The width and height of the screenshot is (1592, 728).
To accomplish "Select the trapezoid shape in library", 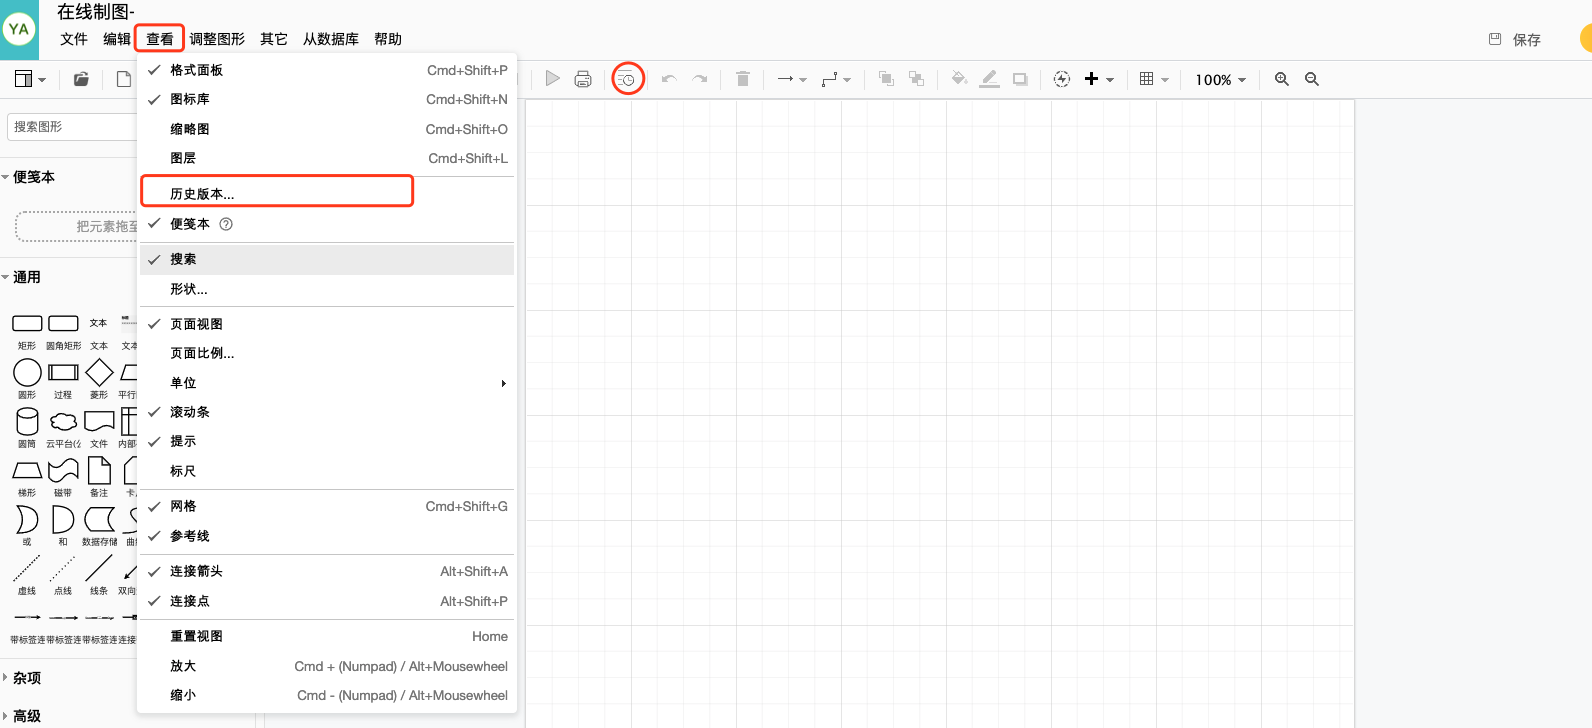I will (x=27, y=470).
